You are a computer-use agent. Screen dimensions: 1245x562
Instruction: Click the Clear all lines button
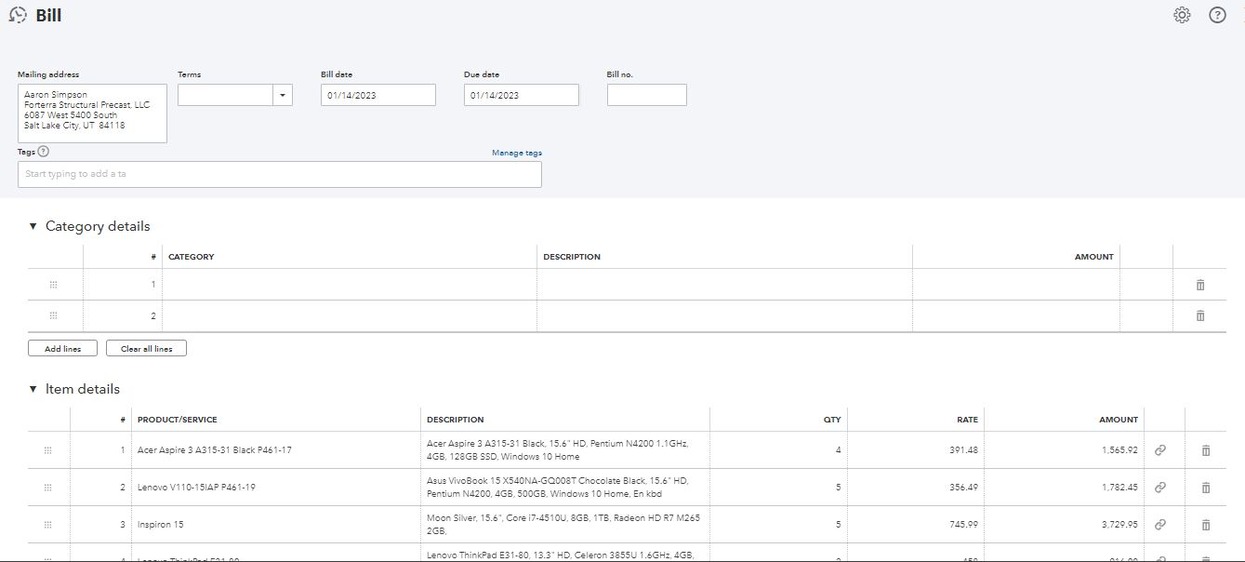pos(146,348)
